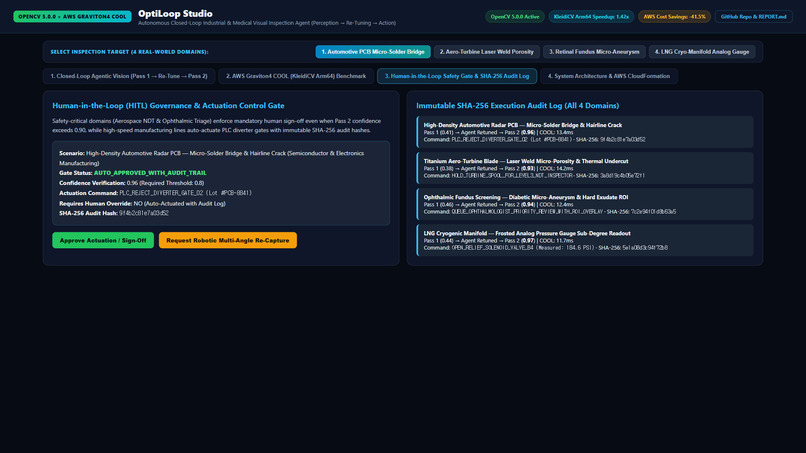
Task: Select Automotive PCB Micro-Solder Bridge target
Action: click(x=373, y=52)
